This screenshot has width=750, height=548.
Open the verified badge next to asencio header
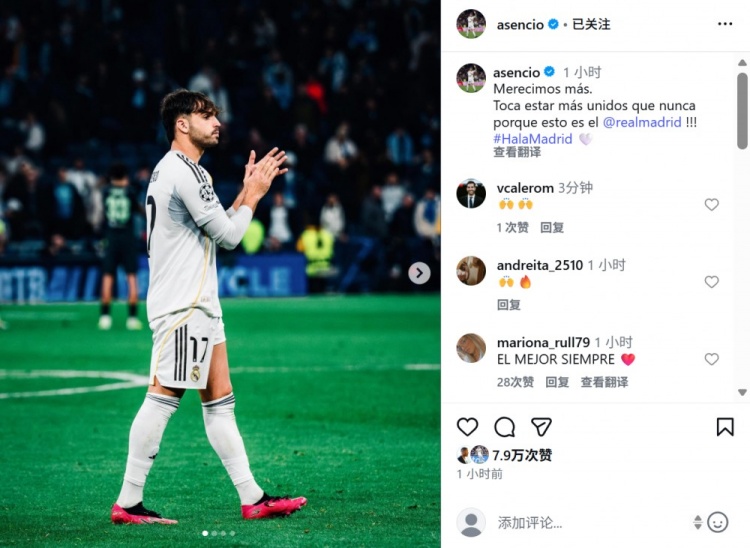553,24
